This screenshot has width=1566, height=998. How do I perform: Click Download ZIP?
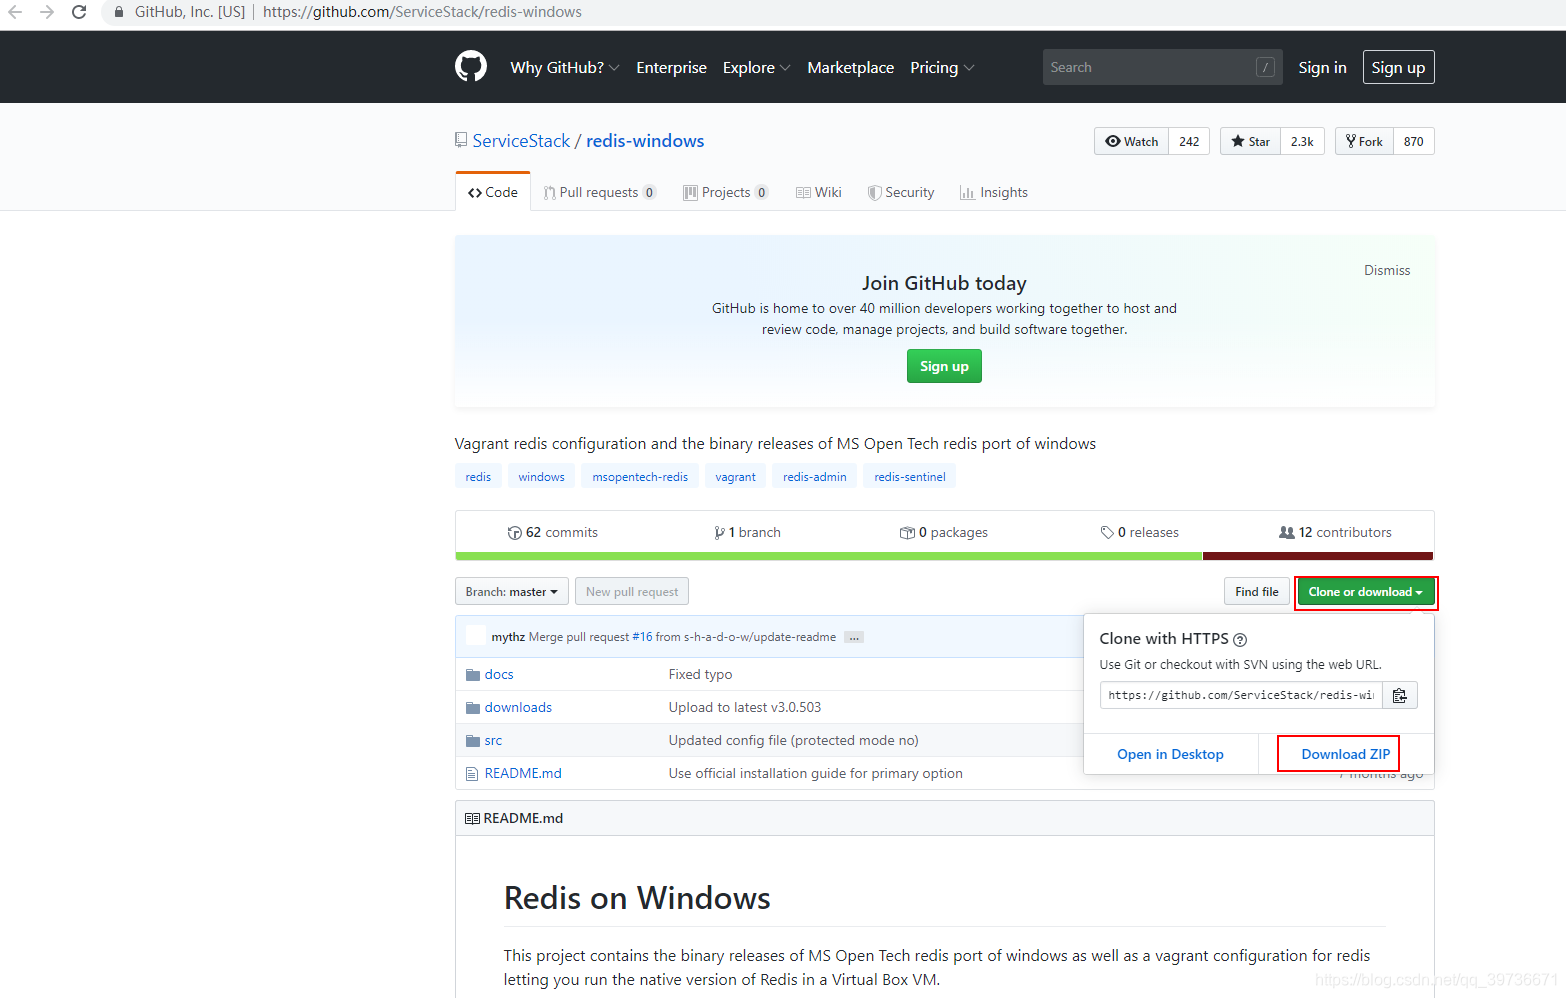click(1338, 754)
